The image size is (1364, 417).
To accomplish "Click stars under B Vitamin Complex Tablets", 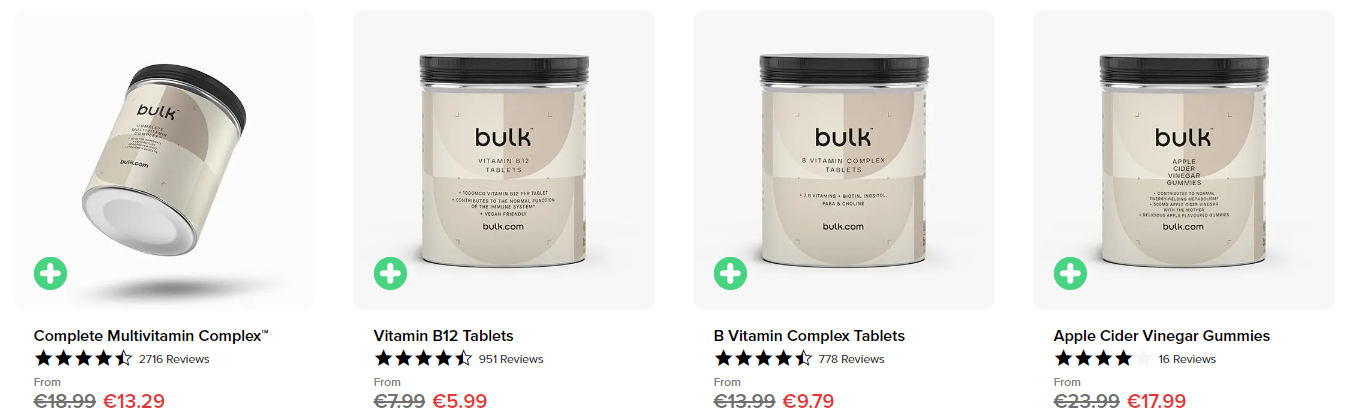I will coord(763,358).
